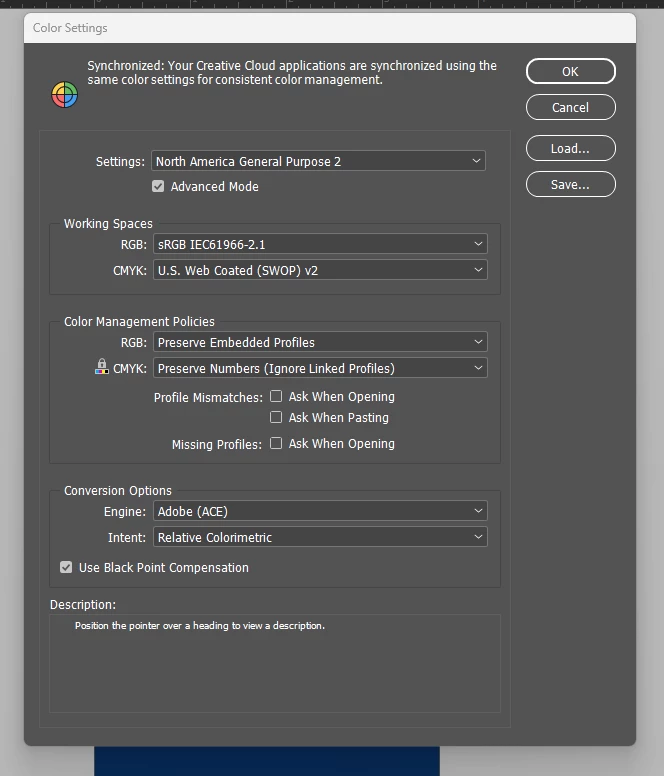The image size is (664, 776).
Task: Click the CMYK policy lock icon
Action: point(101,367)
